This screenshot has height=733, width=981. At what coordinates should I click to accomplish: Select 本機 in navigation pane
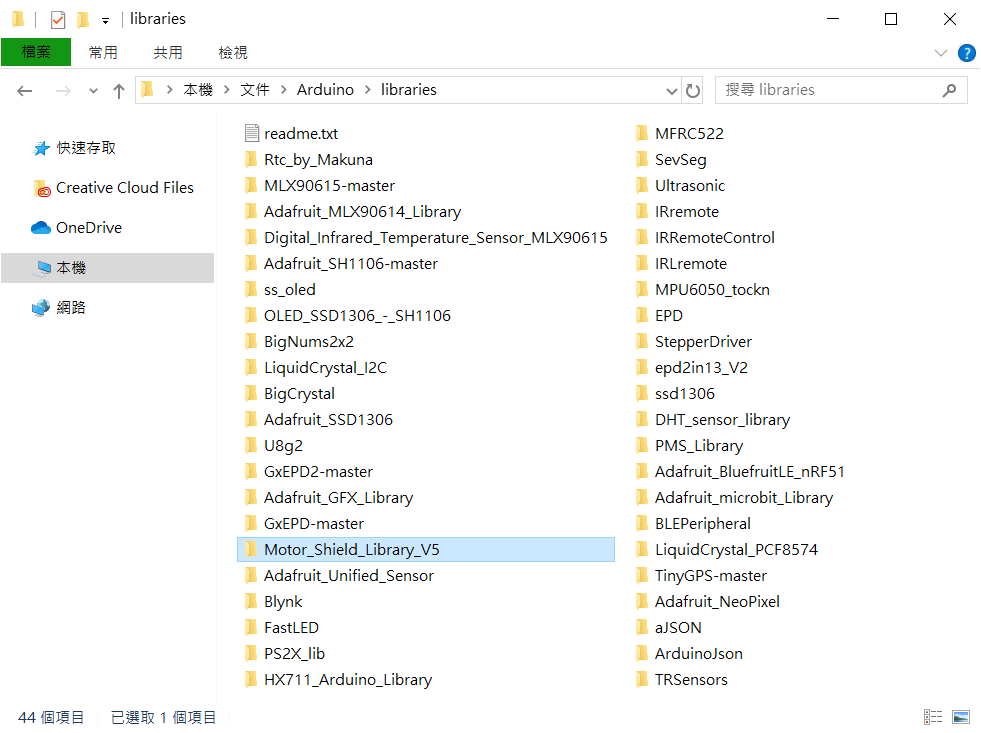point(108,268)
